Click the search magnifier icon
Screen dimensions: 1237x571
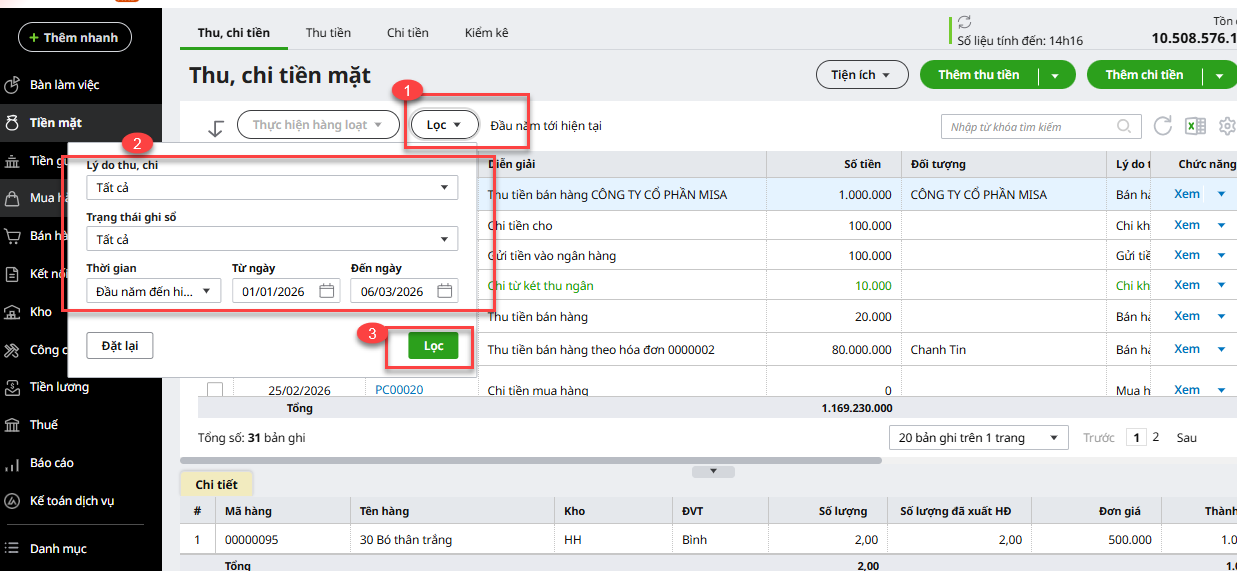tap(1124, 127)
